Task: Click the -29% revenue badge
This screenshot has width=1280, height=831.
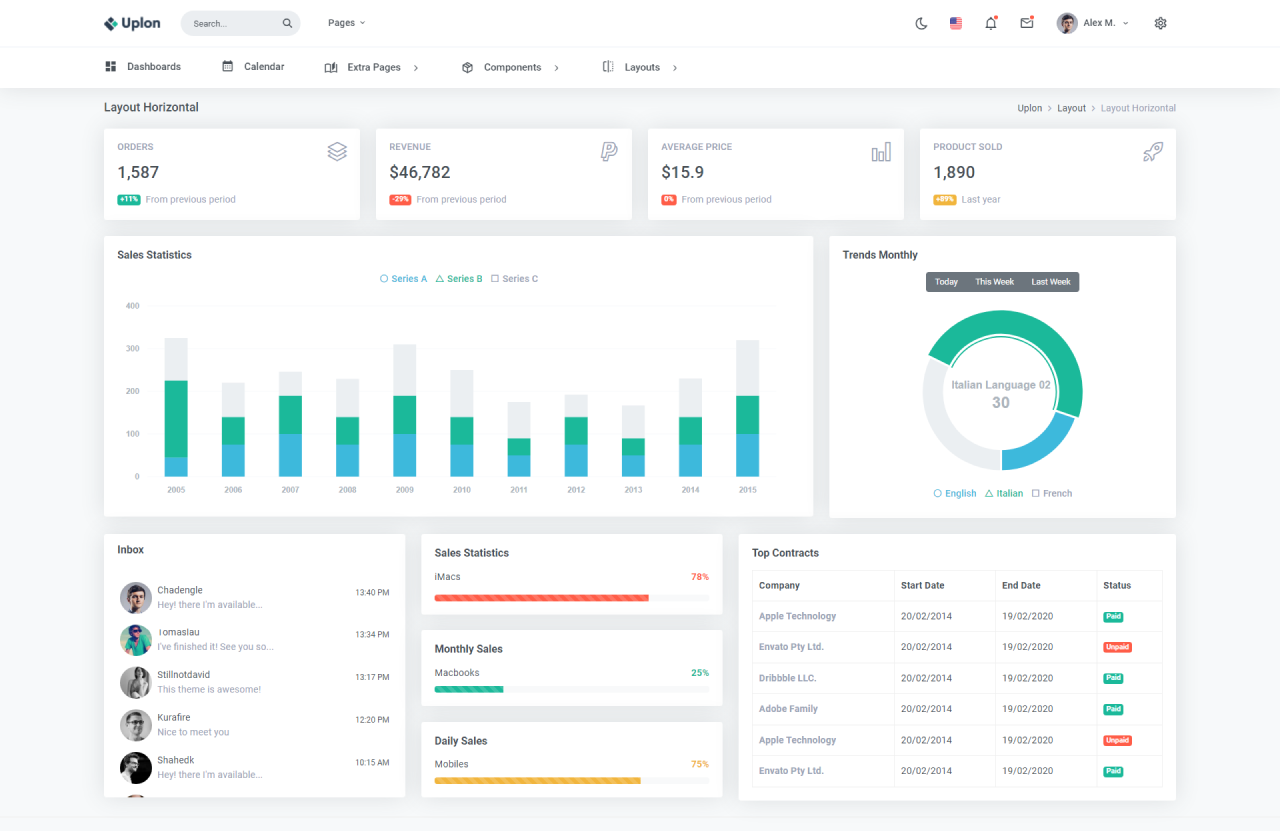Action: (400, 200)
